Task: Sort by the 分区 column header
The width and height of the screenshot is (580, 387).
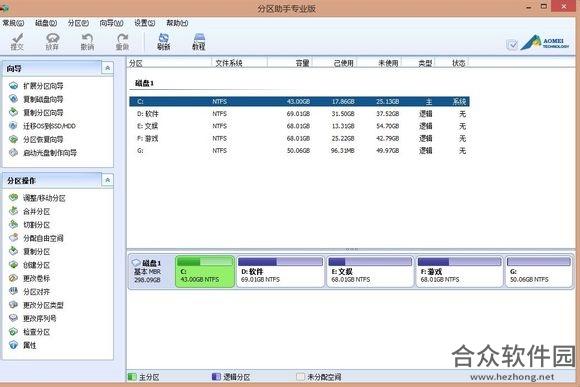Action: [x=169, y=63]
